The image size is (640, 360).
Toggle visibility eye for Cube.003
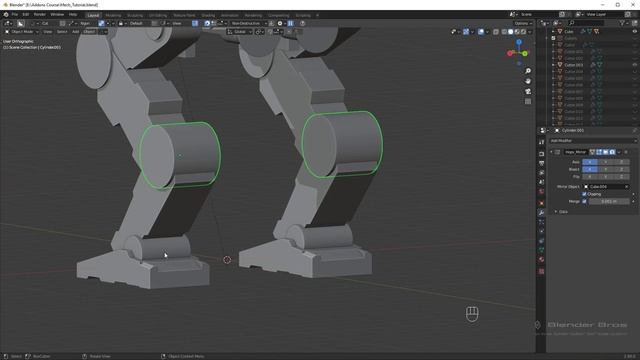click(634, 65)
